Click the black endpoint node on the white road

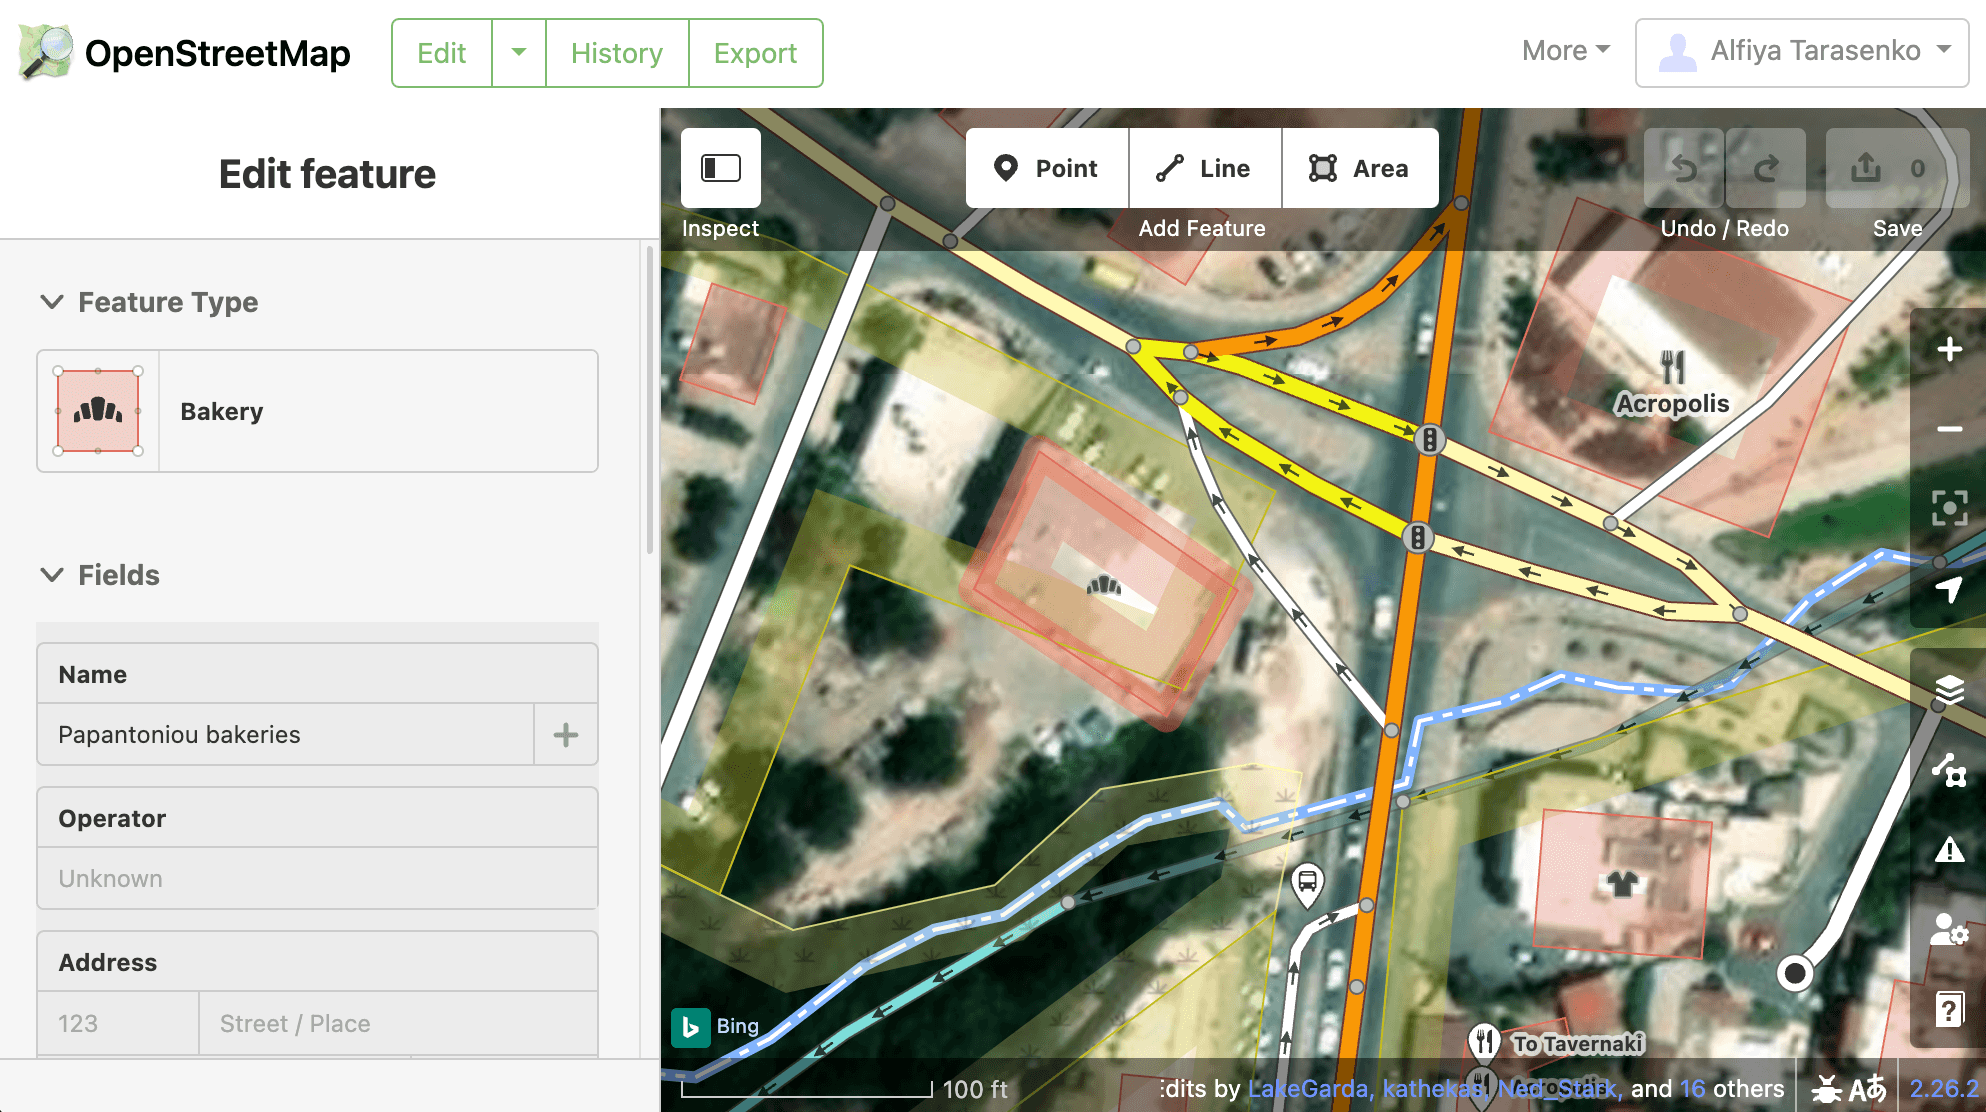point(1795,972)
